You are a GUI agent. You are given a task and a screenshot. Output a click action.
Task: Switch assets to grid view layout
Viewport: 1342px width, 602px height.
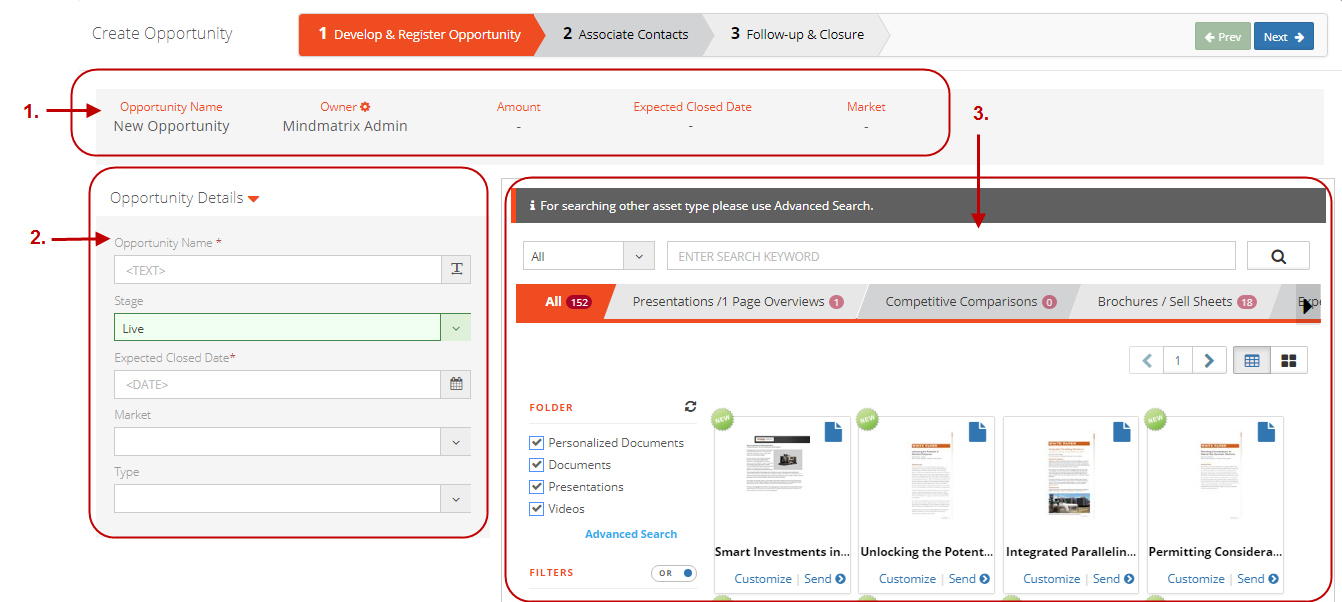[1288, 359]
